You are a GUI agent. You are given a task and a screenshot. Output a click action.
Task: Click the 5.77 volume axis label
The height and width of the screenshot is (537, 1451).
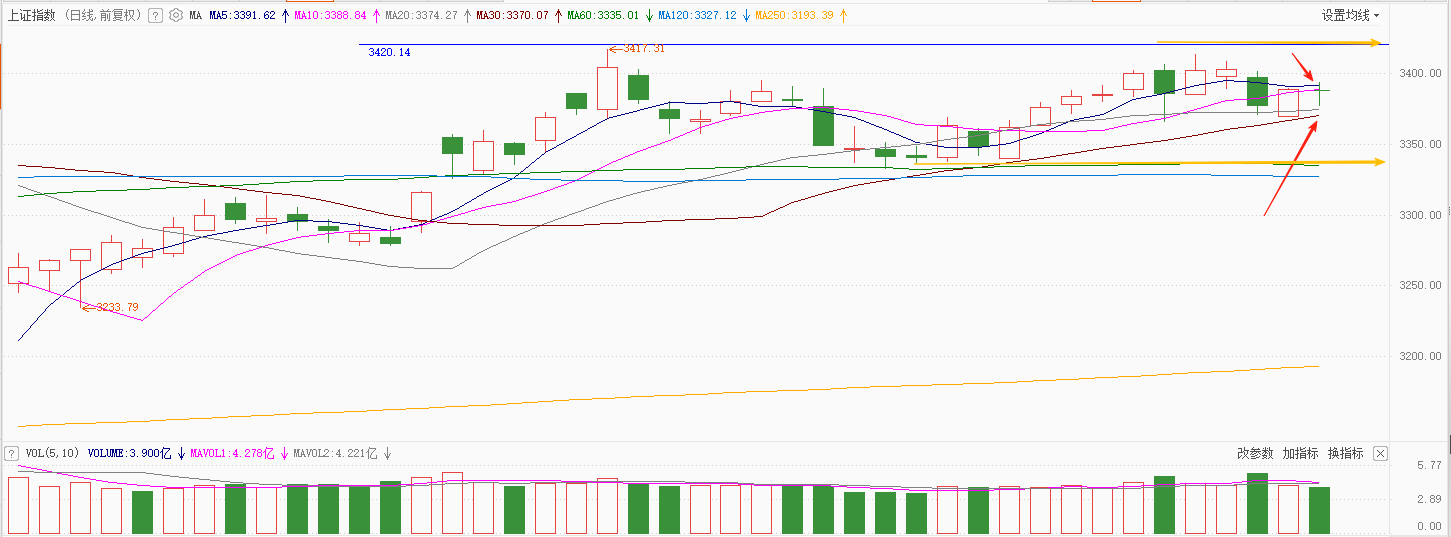coord(1428,467)
